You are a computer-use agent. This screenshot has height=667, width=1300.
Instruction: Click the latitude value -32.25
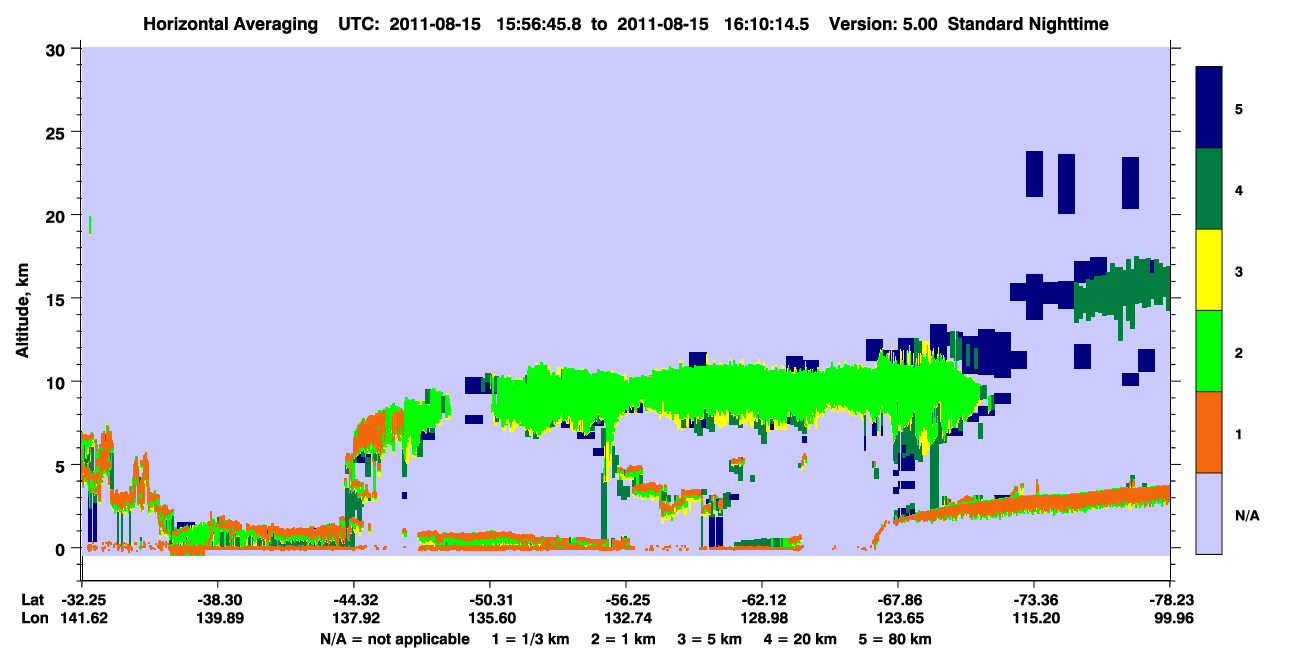81,600
